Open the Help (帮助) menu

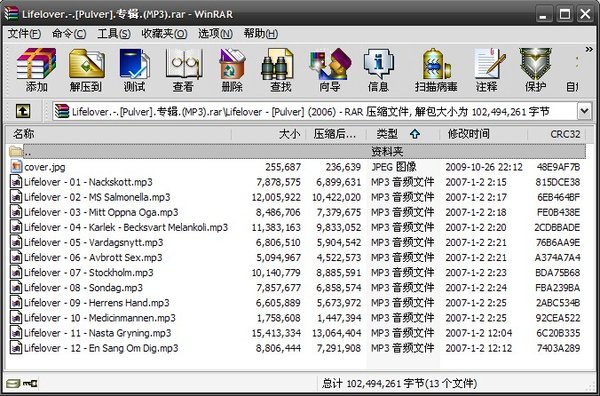point(261,34)
